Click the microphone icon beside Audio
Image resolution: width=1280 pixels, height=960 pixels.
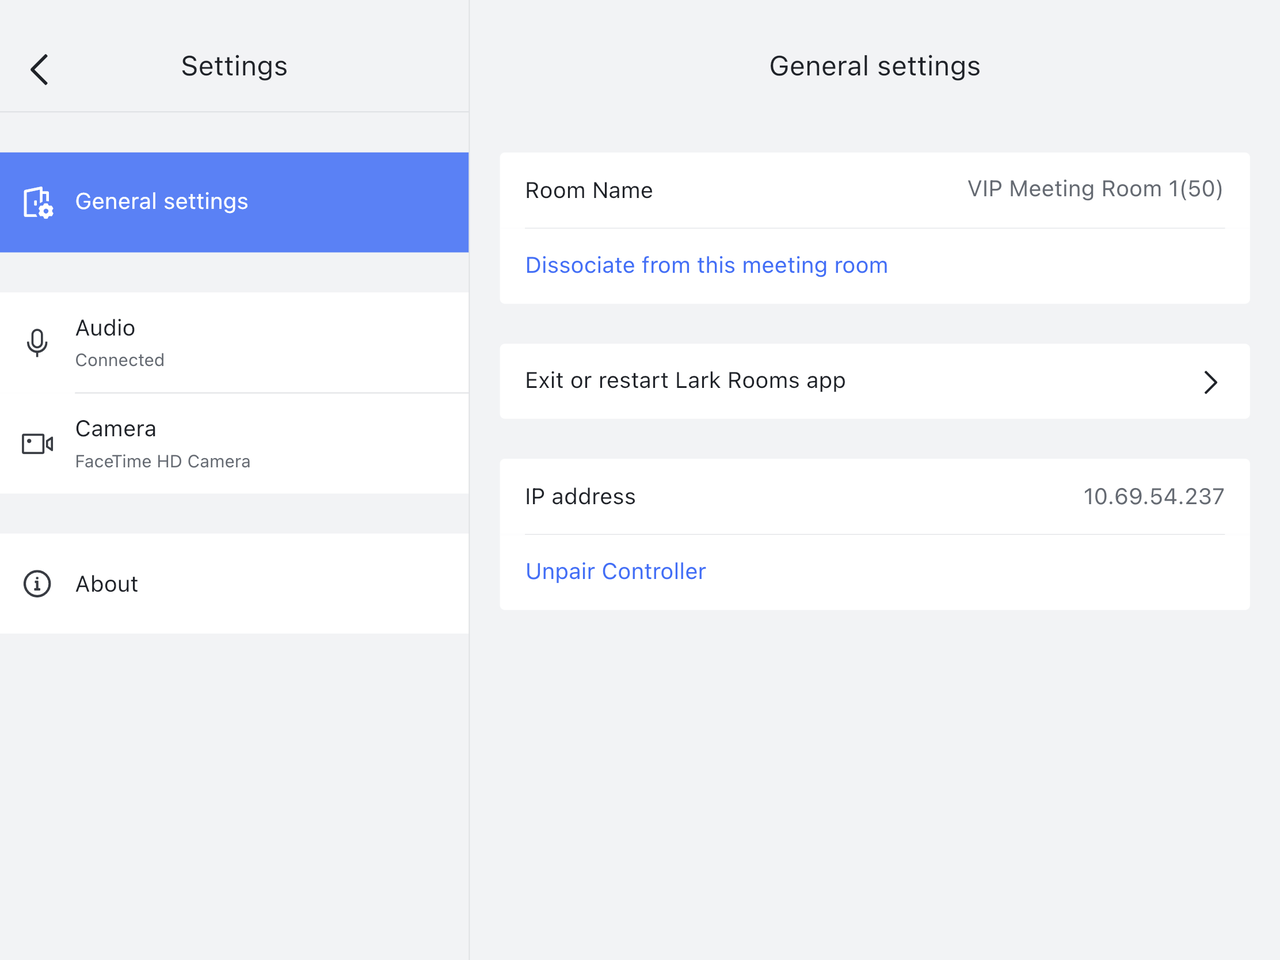[37, 343]
